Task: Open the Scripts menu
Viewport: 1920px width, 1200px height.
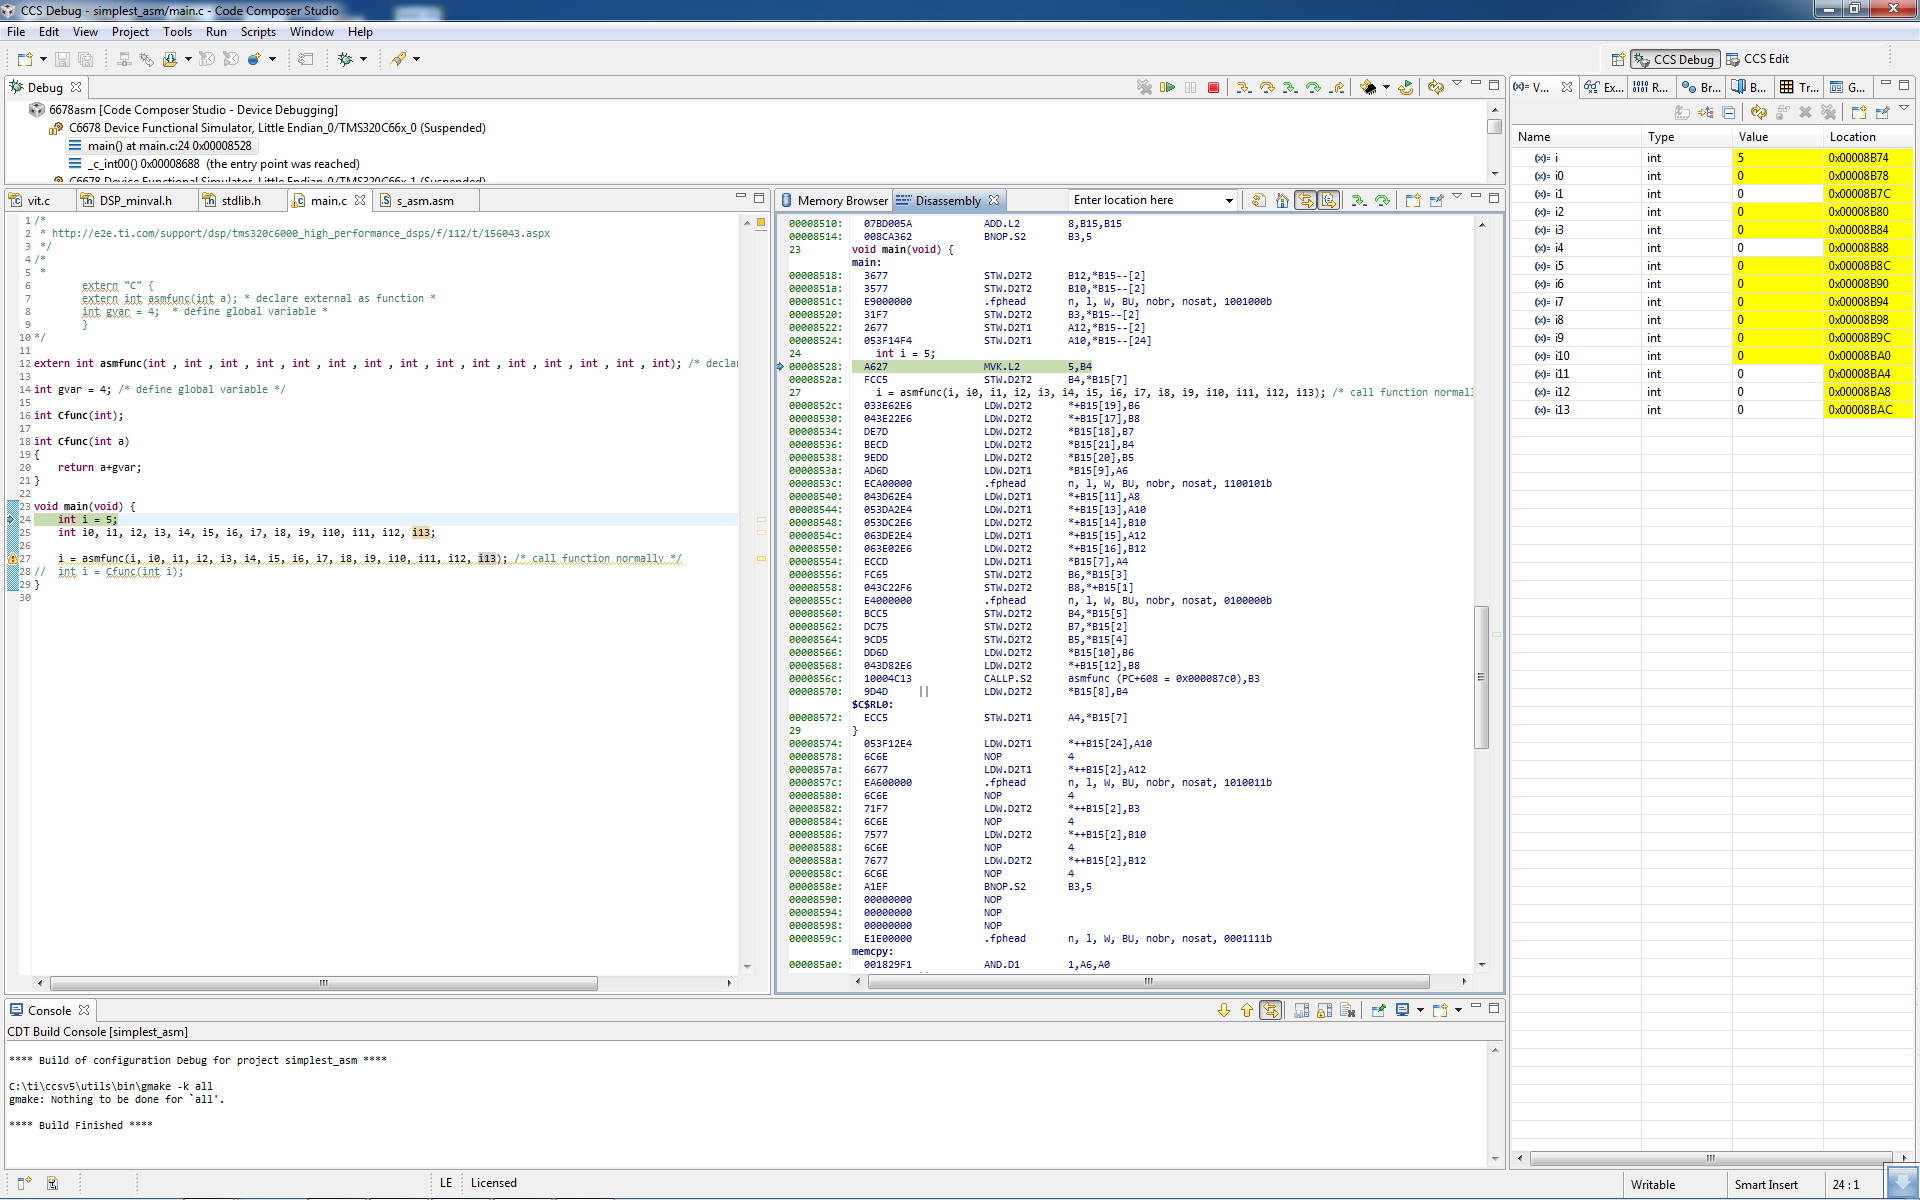Action: 258,31
